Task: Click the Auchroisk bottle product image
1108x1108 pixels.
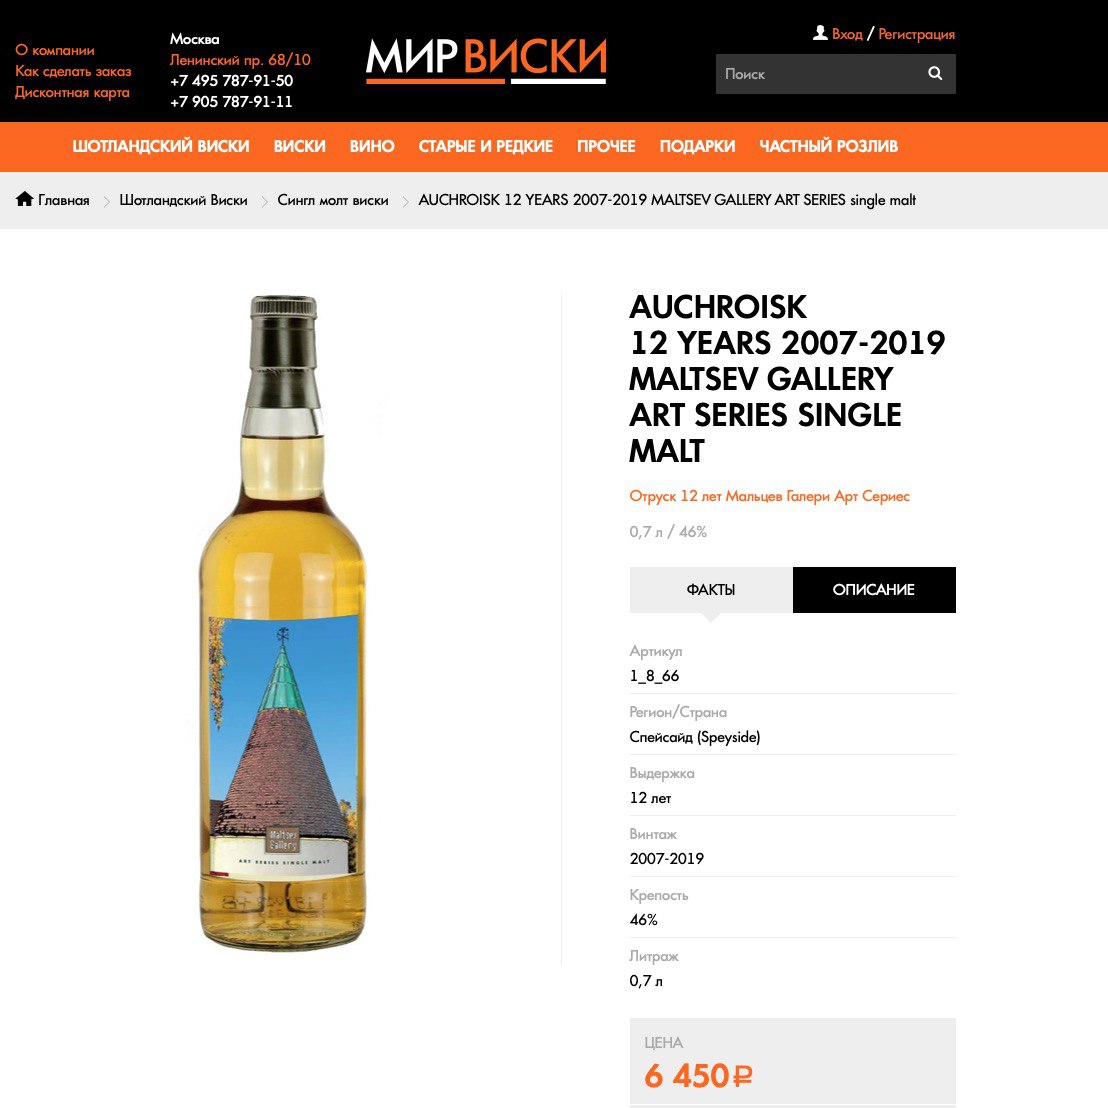Action: coord(283,623)
